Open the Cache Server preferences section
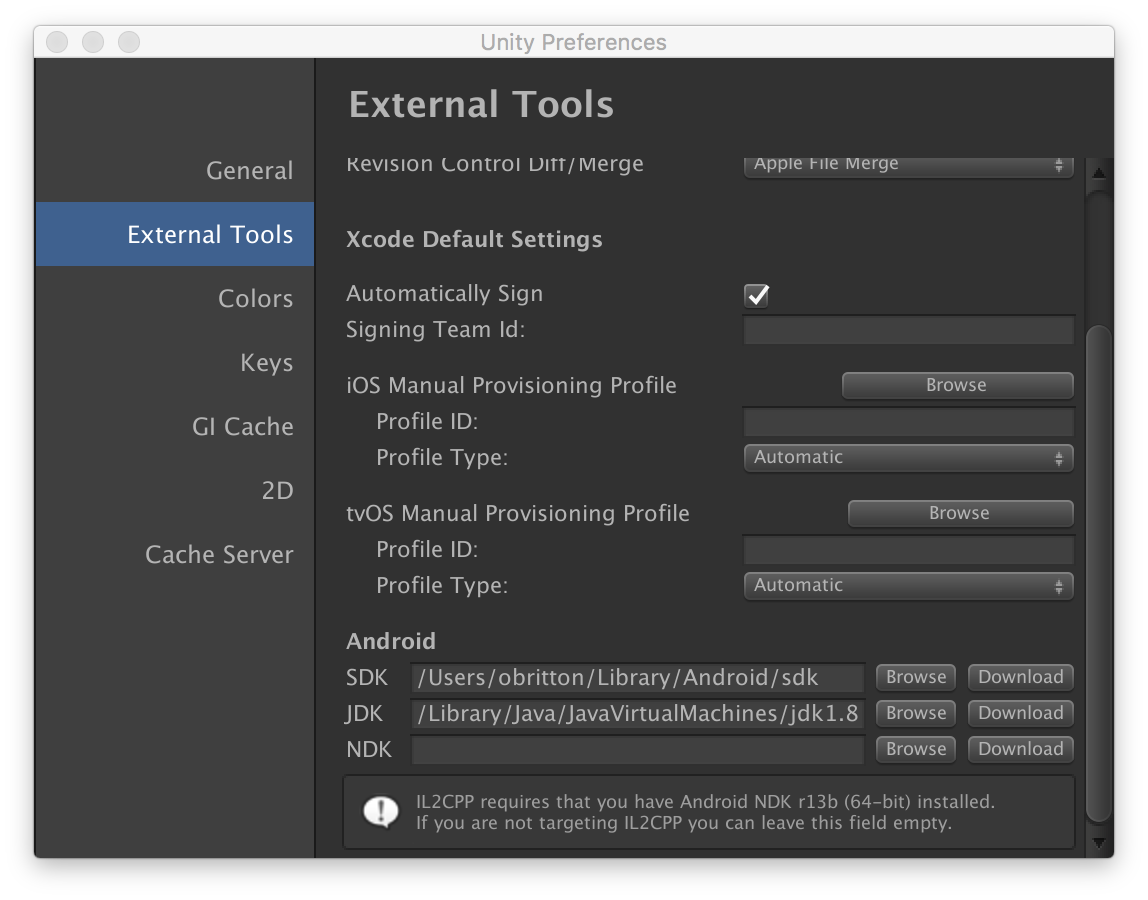 point(219,554)
